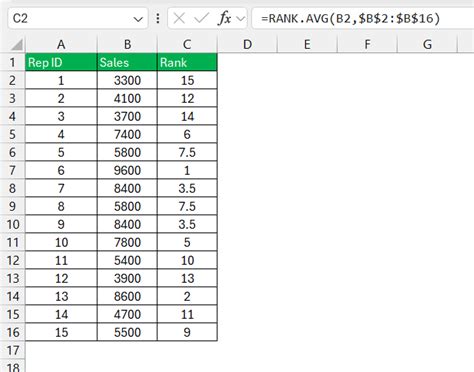Select row 17 header
The image size is (474, 372).
(x=13, y=350)
